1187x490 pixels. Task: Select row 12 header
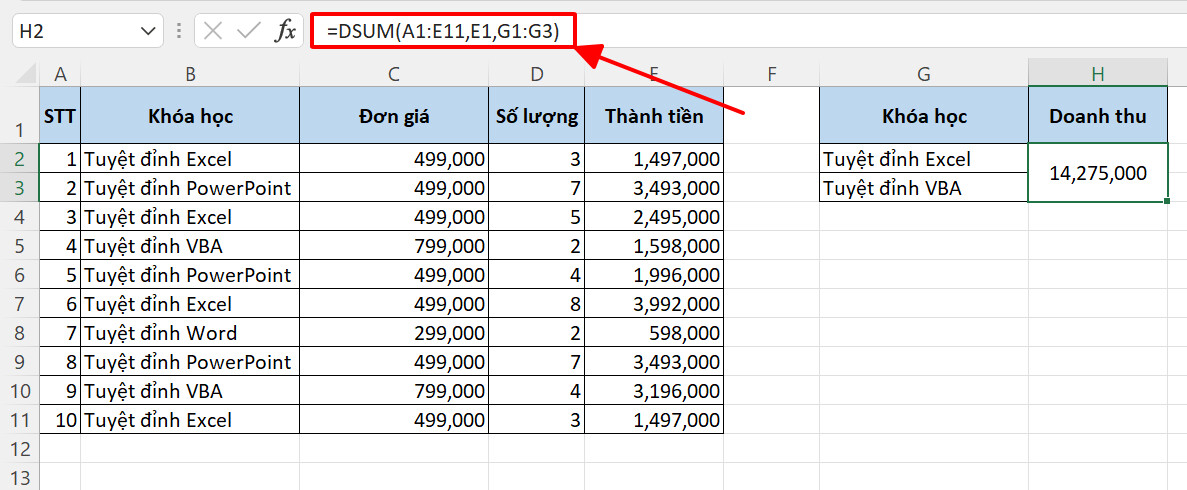(20, 449)
